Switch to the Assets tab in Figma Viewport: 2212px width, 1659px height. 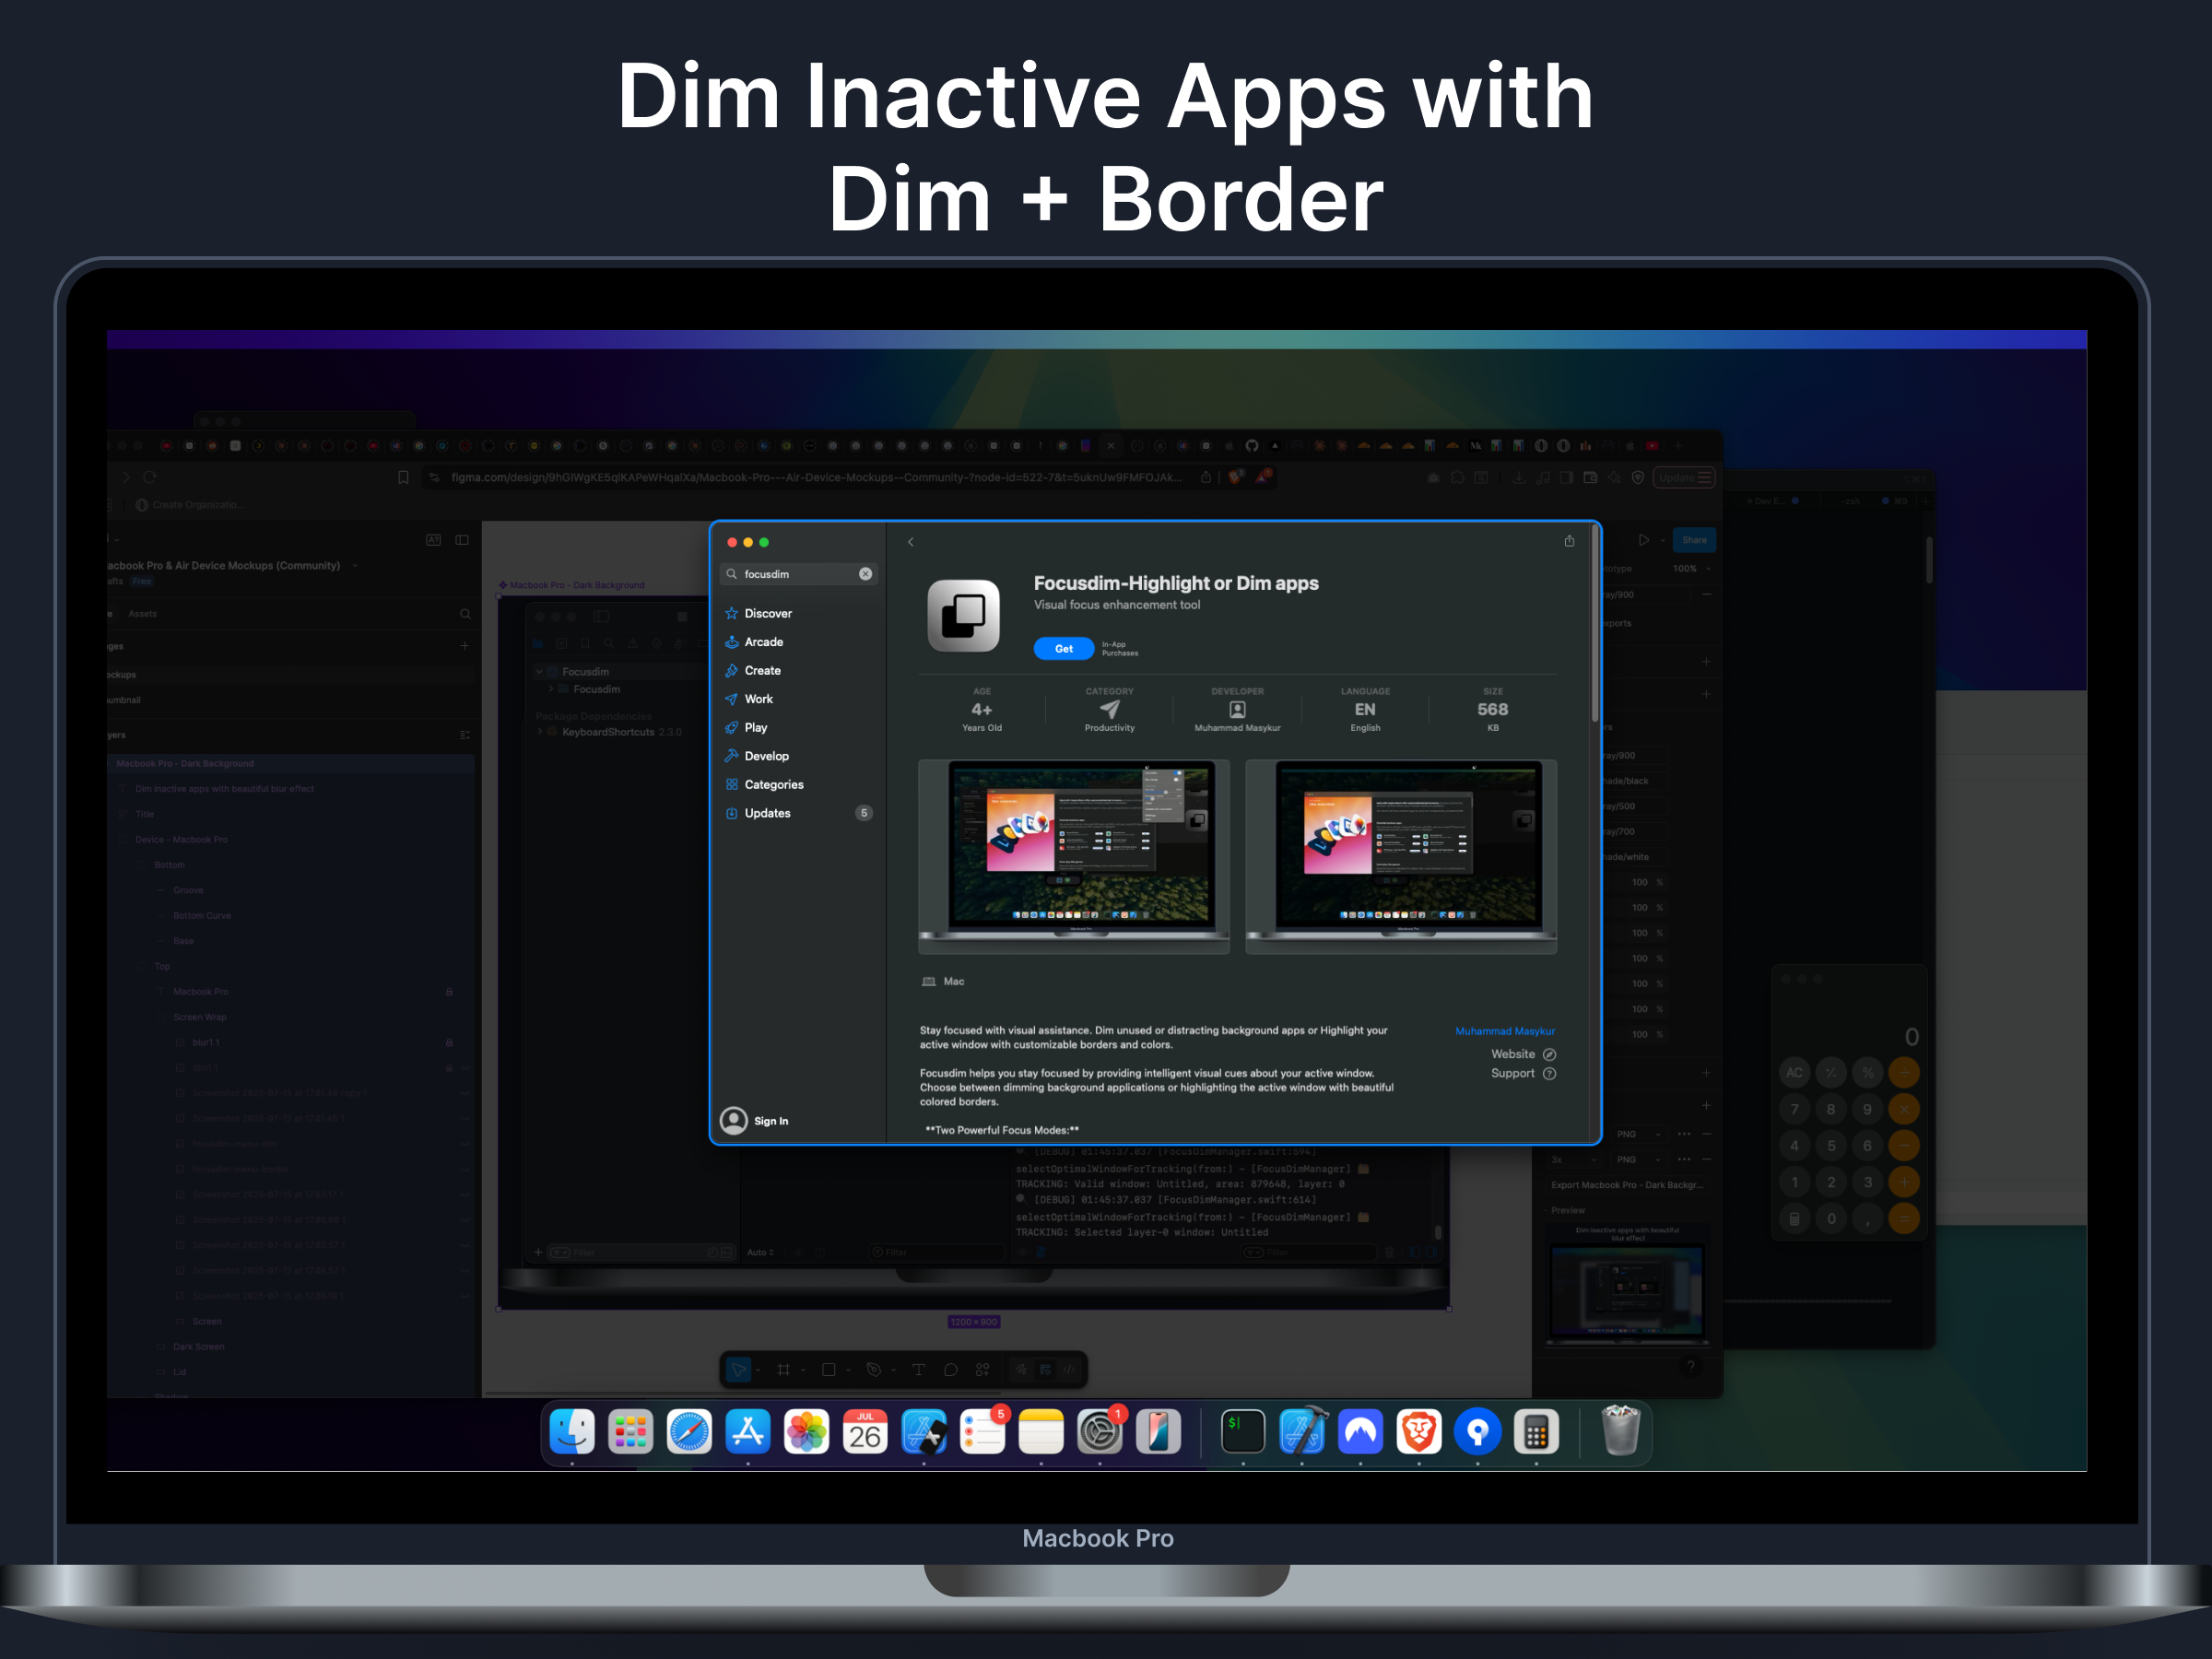(142, 614)
